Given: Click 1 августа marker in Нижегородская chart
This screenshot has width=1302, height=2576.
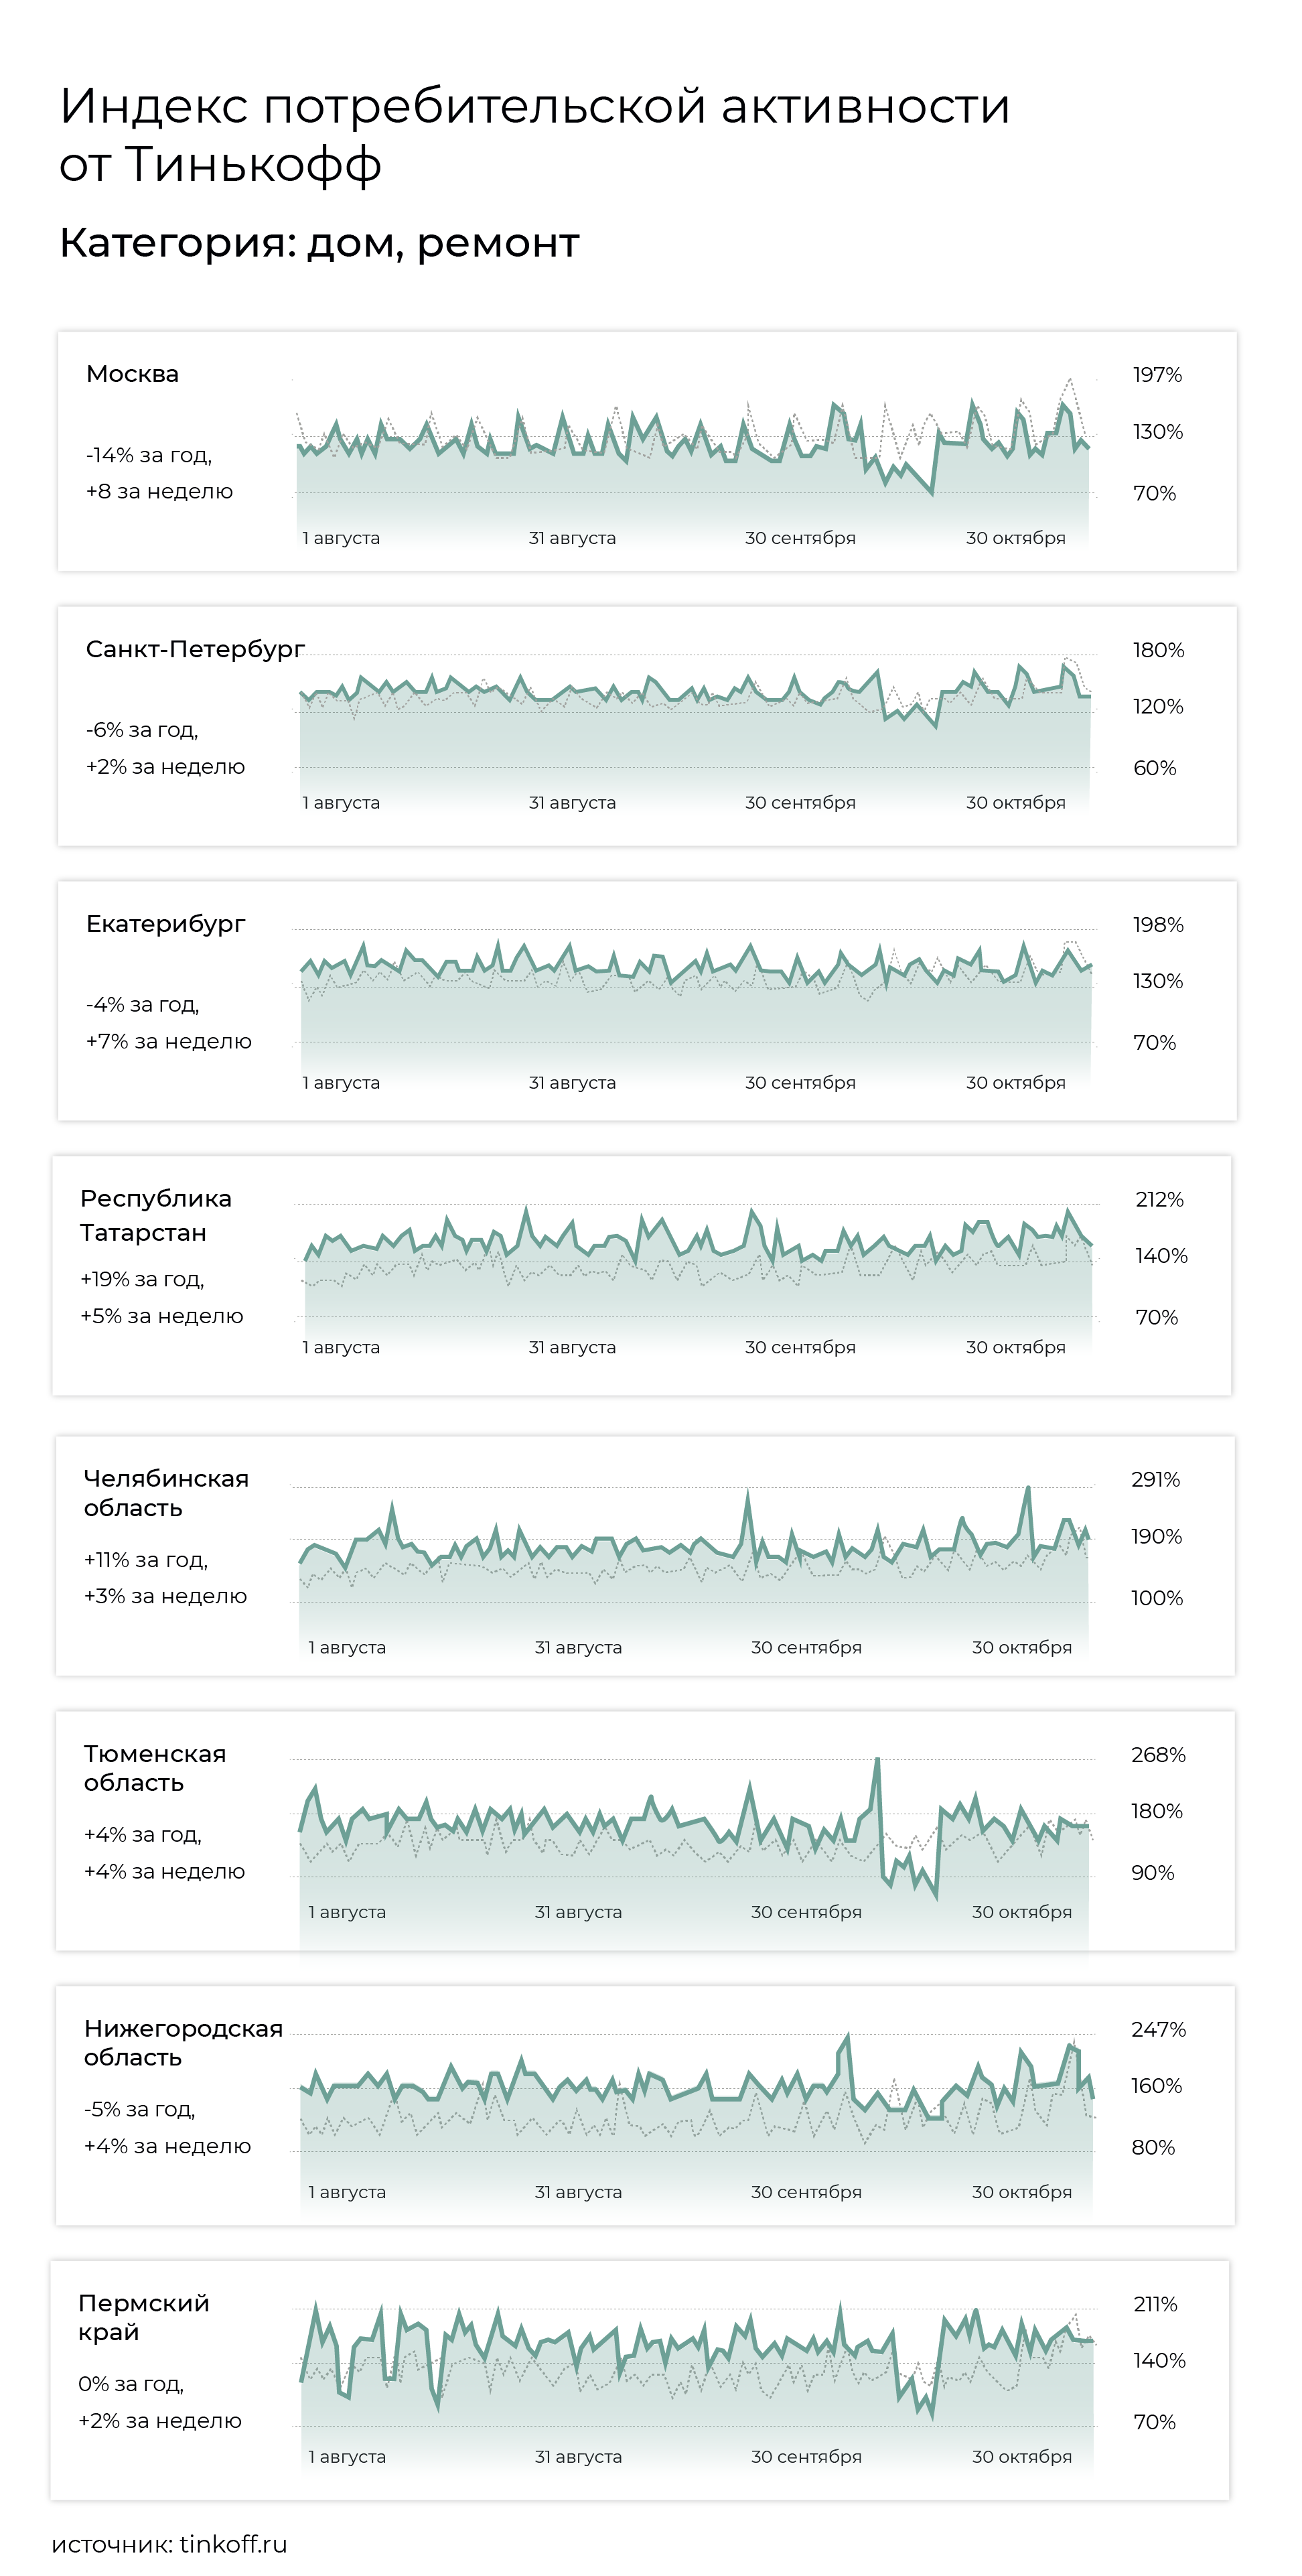Looking at the screenshot, I should (347, 2191).
